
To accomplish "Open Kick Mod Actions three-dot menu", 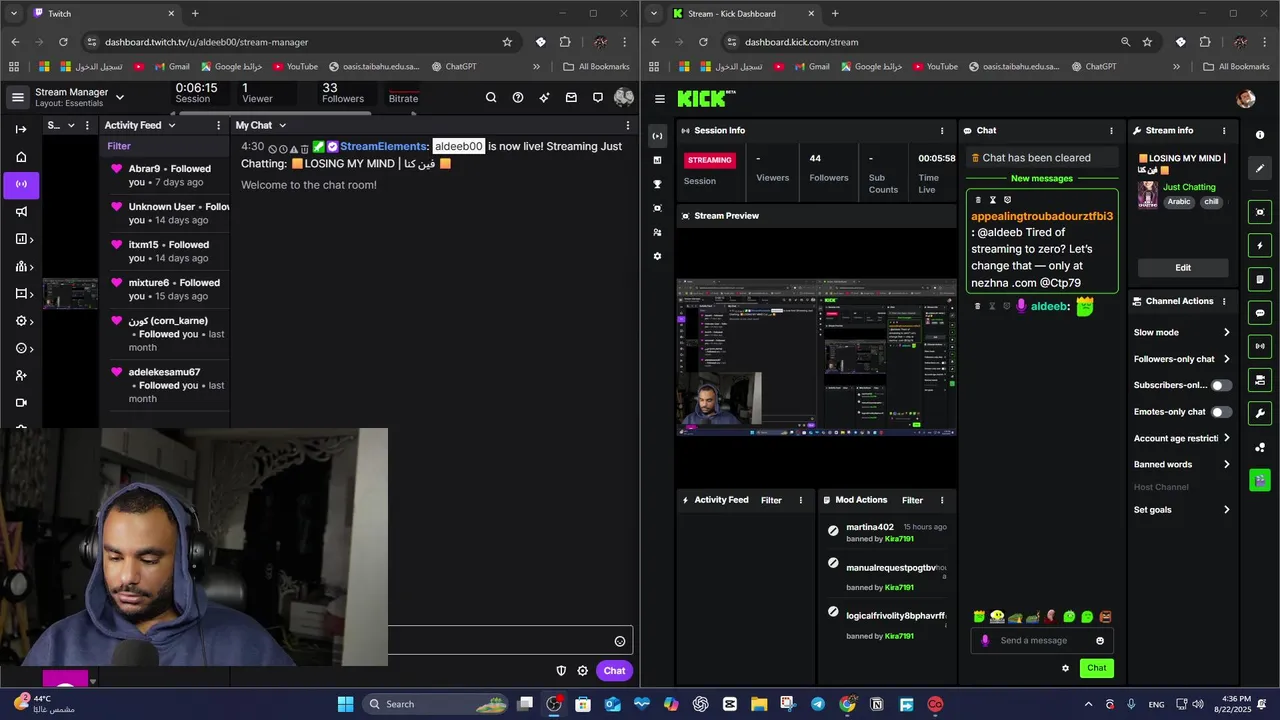I will (941, 500).
